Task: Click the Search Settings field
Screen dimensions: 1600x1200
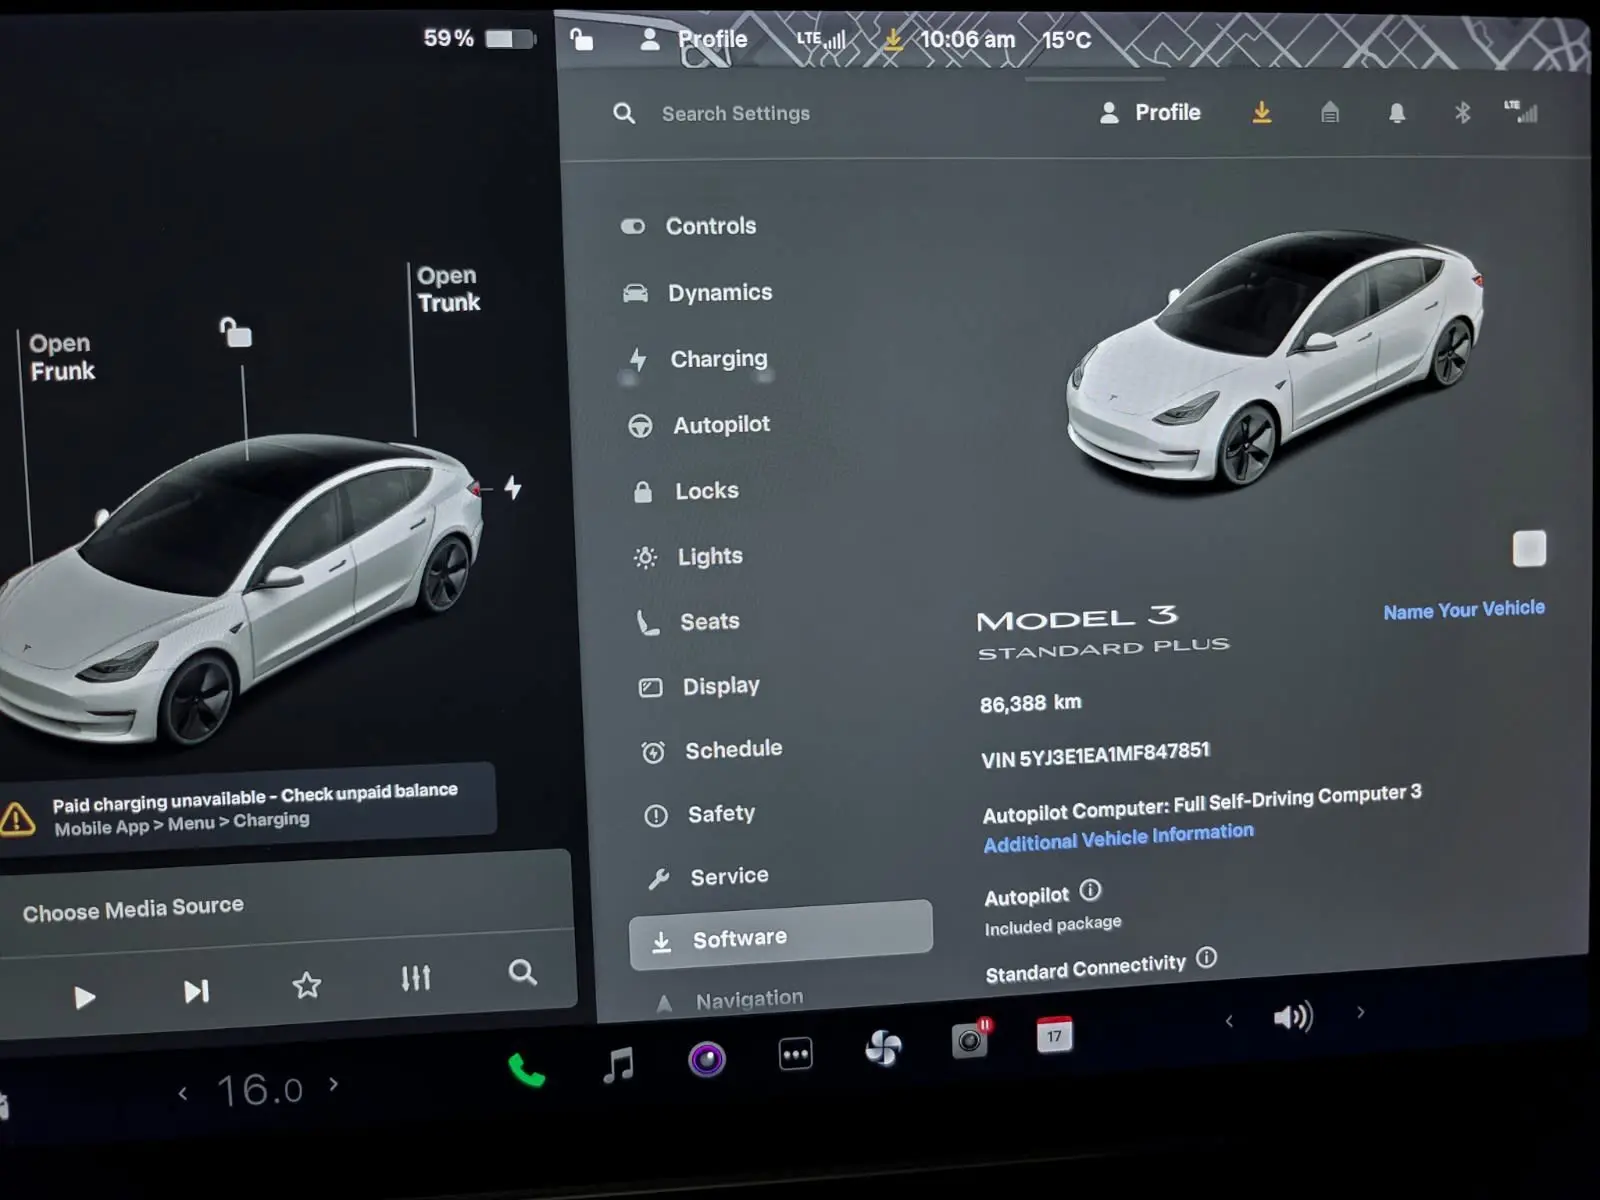Action: tap(735, 113)
